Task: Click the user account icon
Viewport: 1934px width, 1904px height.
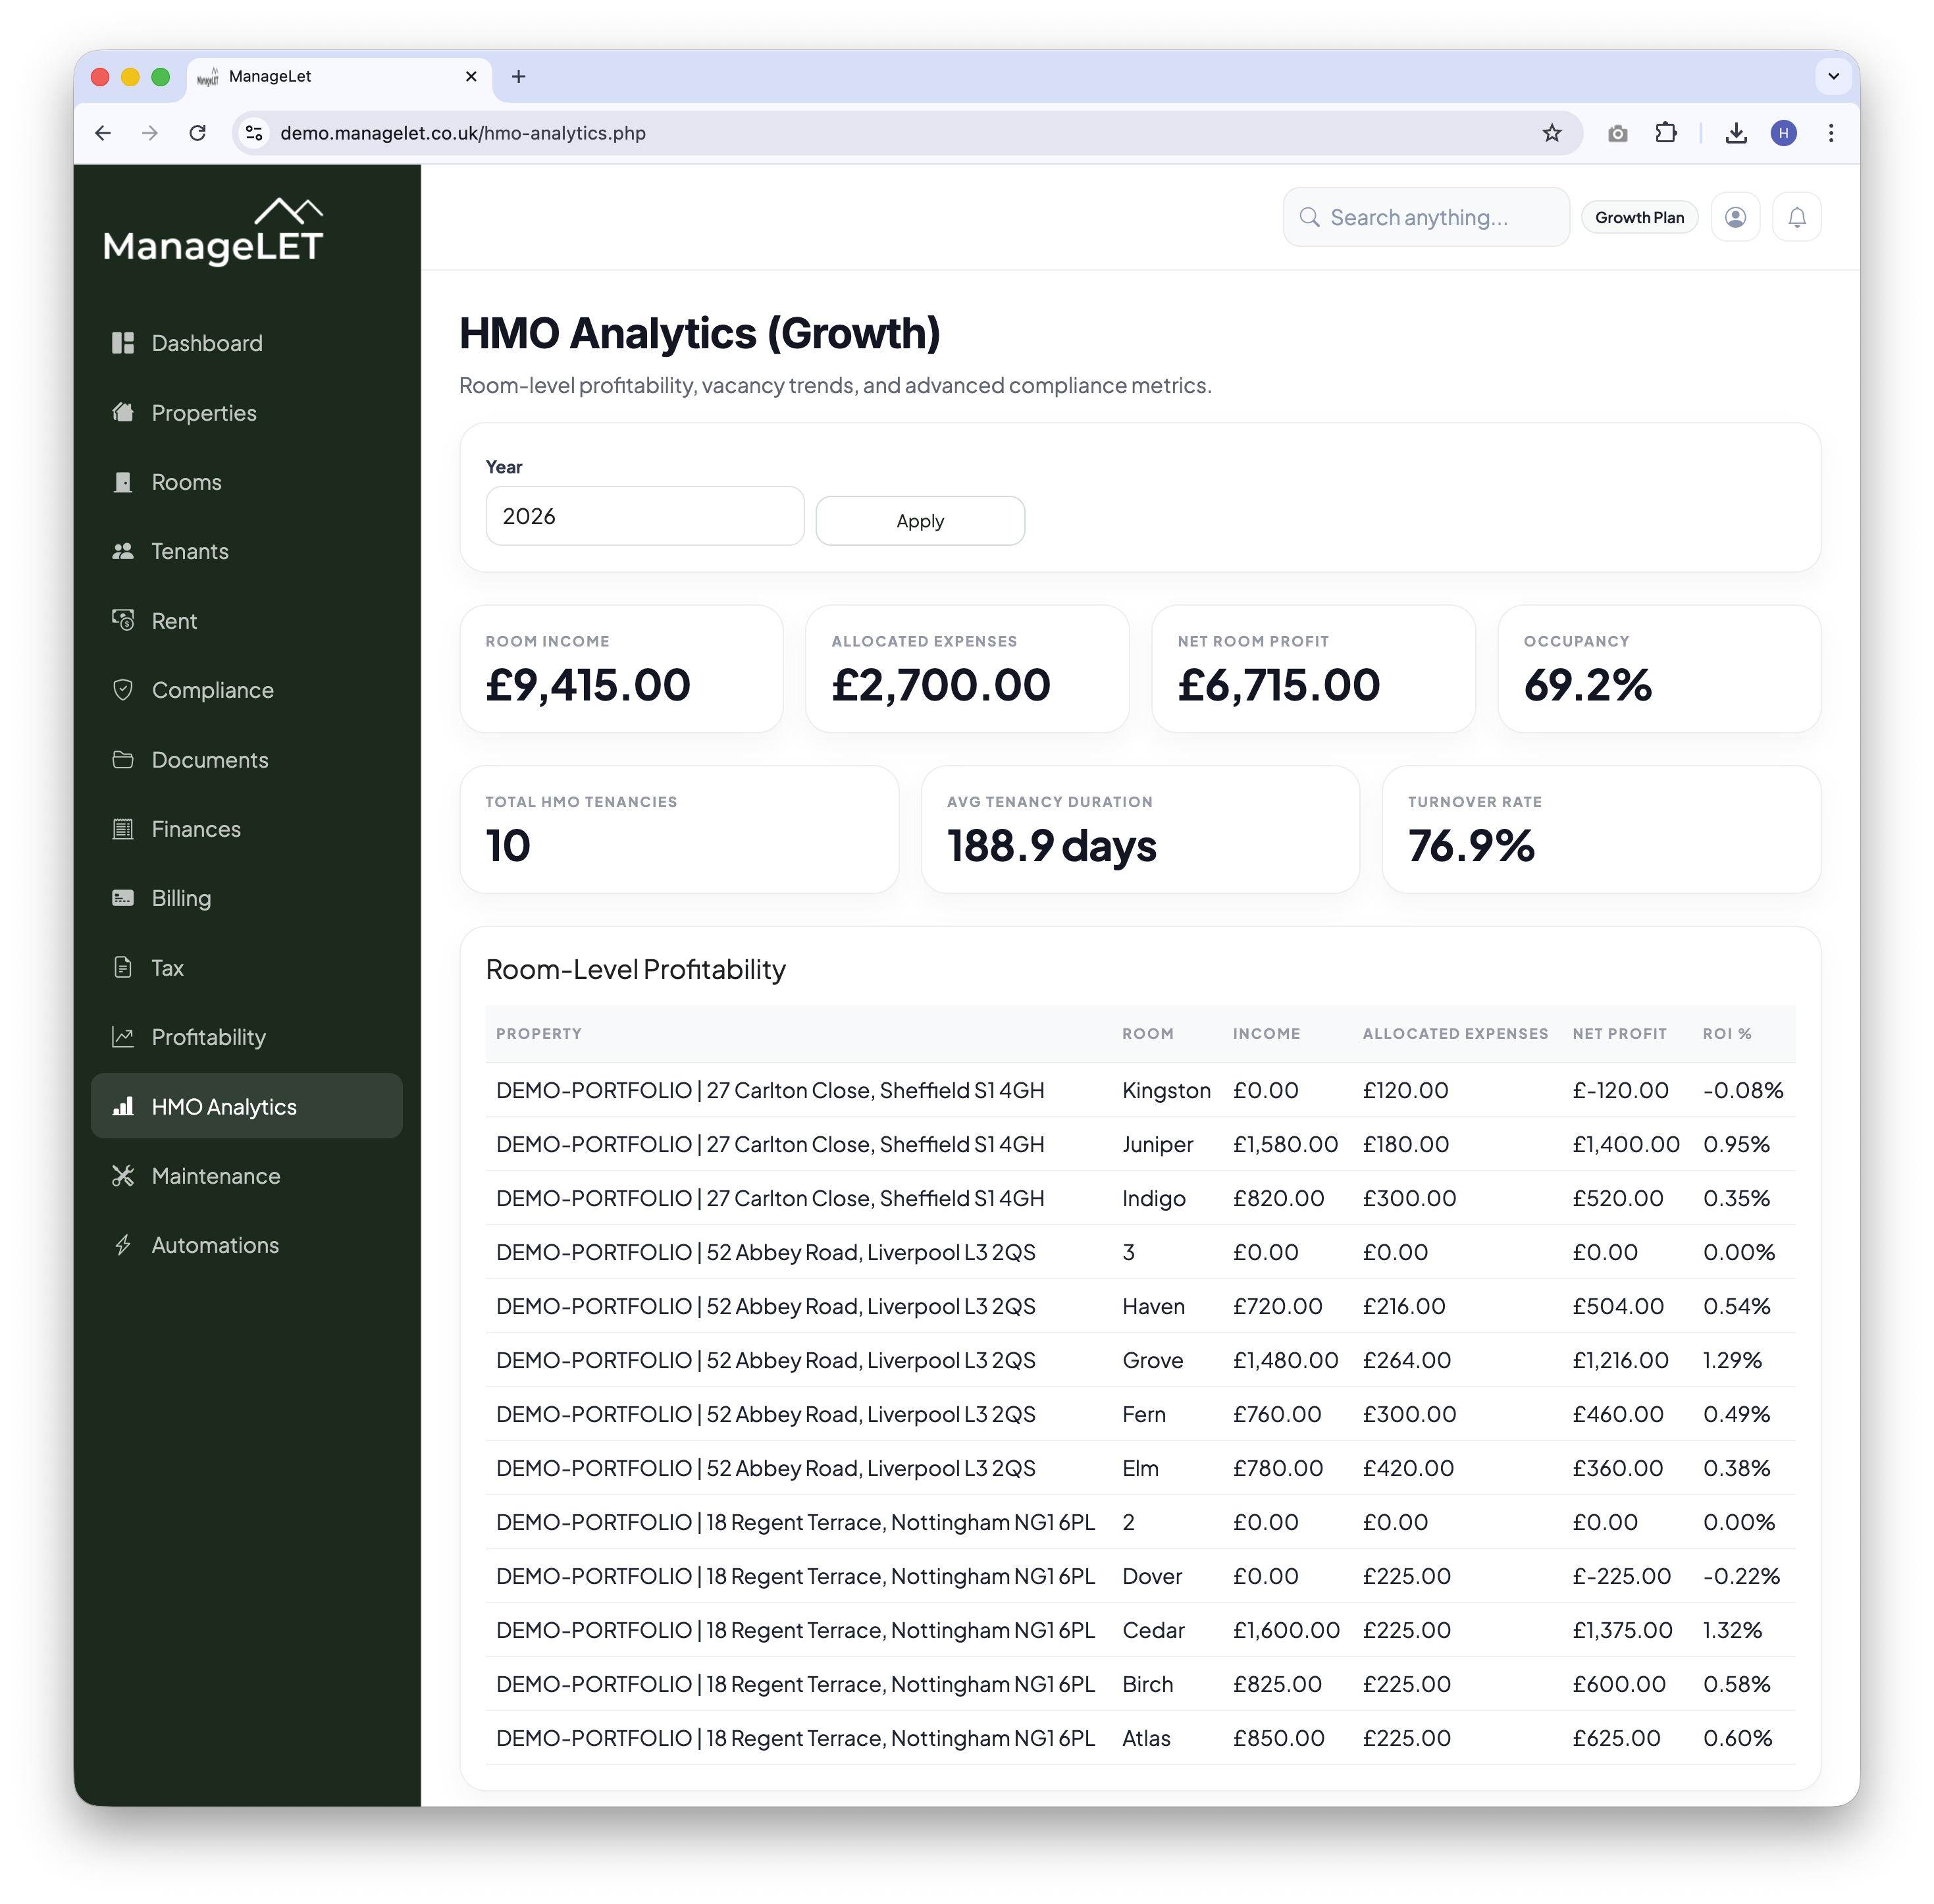Action: point(1736,217)
